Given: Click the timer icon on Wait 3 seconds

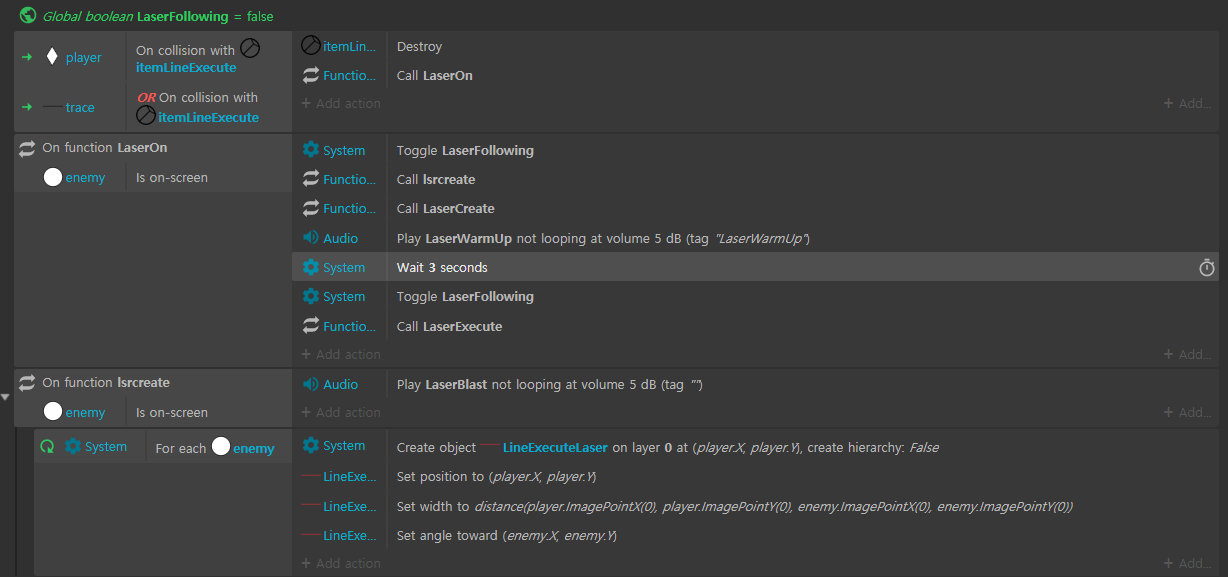Looking at the screenshot, I should click(1207, 268).
